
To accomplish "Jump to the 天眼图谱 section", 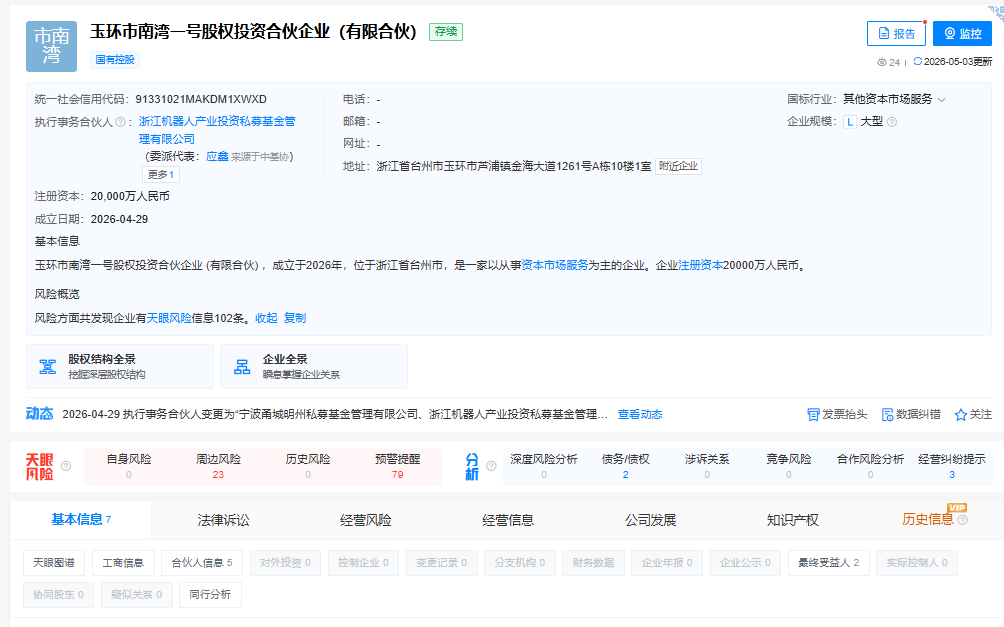I will click(54, 563).
